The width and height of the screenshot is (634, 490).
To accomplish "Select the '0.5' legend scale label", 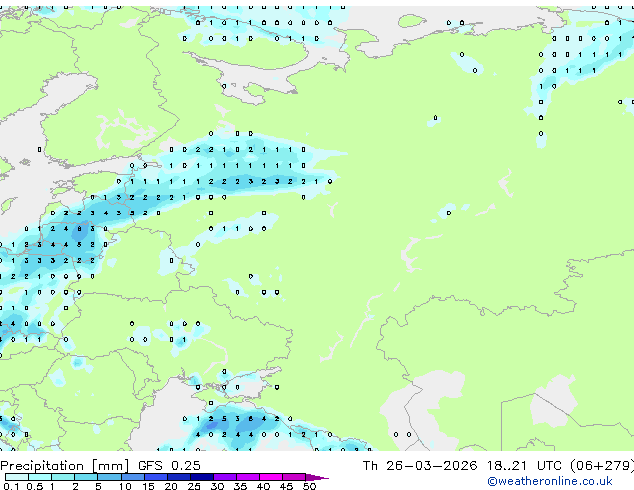I will click(x=35, y=486).
